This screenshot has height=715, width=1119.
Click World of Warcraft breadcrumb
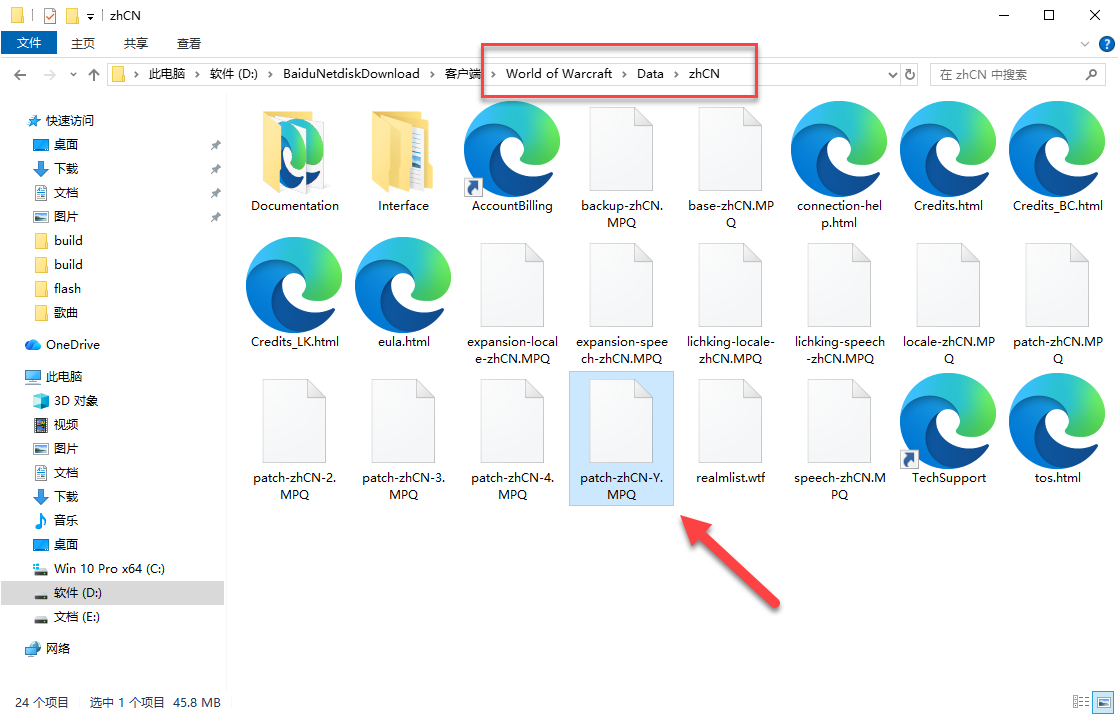pos(559,73)
